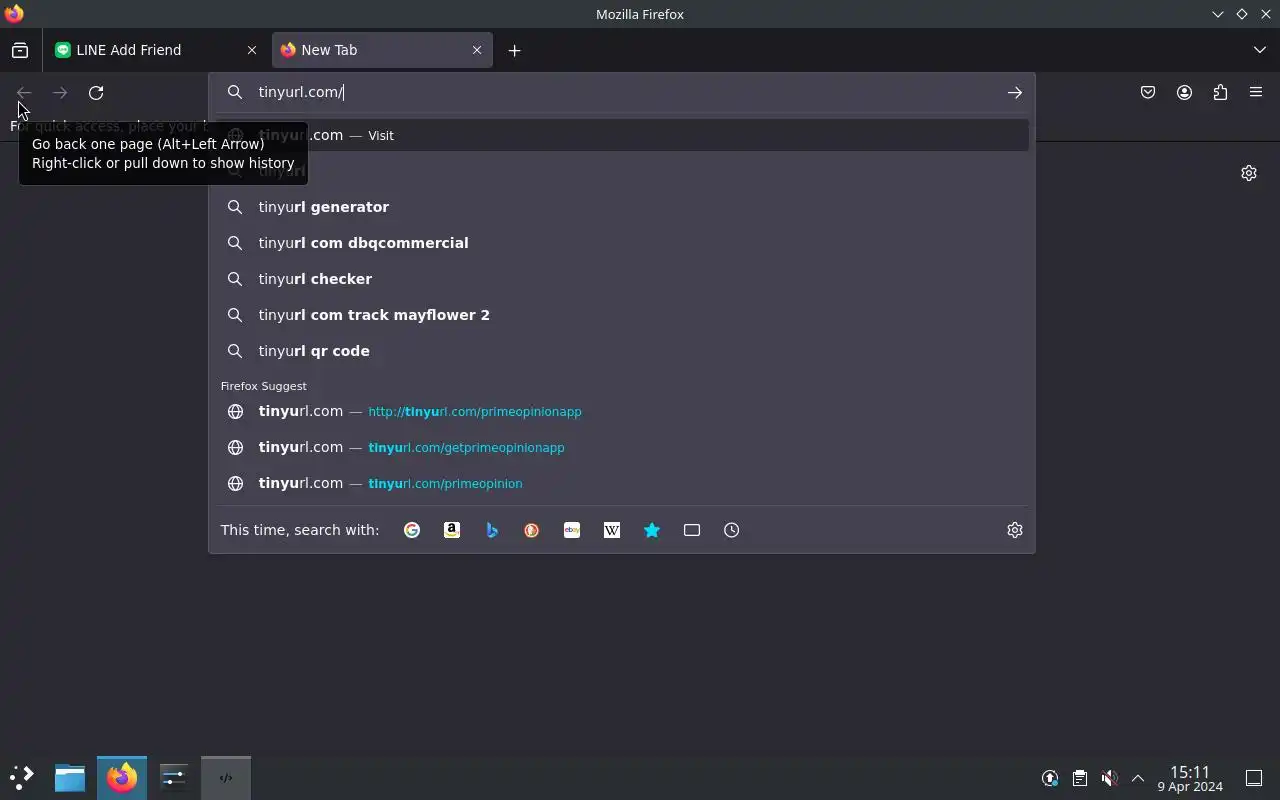The image size is (1280, 800).
Task: Choose the tinyurl generator suggestion
Action: coord(622,207)
